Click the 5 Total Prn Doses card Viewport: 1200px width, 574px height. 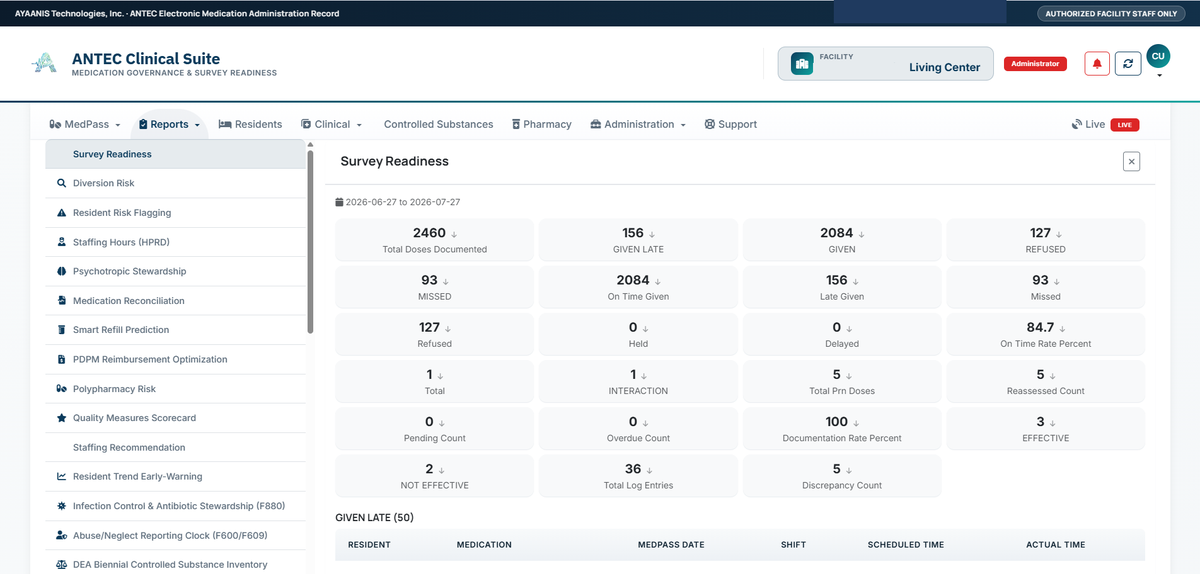click(x=842, y=382)
